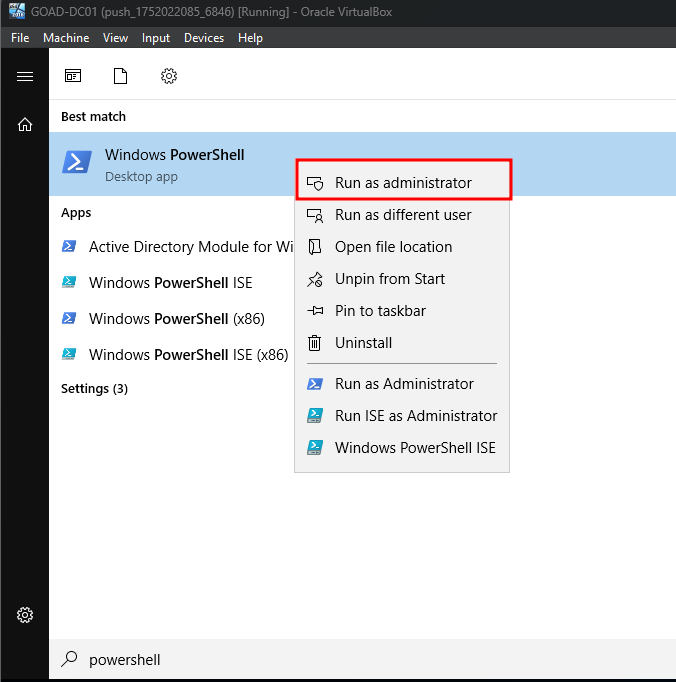The image size is (676, 682).
Task: Filter search results by Documents icon
Action: pyautogui.click(x=120, y=76)
